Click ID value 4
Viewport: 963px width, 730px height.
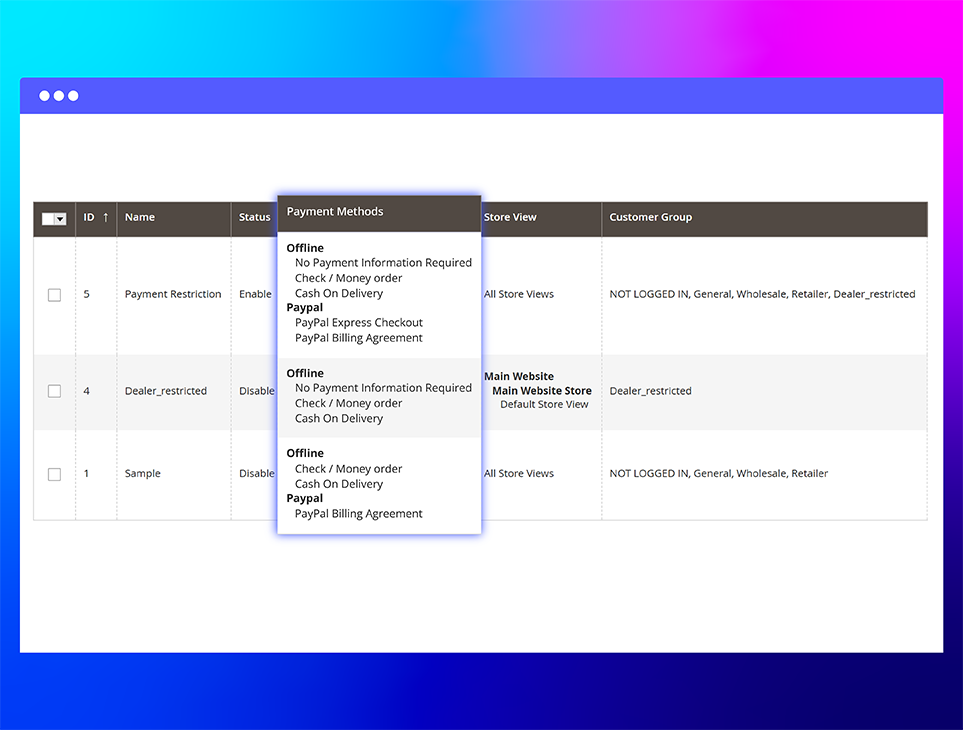(87, 391)
